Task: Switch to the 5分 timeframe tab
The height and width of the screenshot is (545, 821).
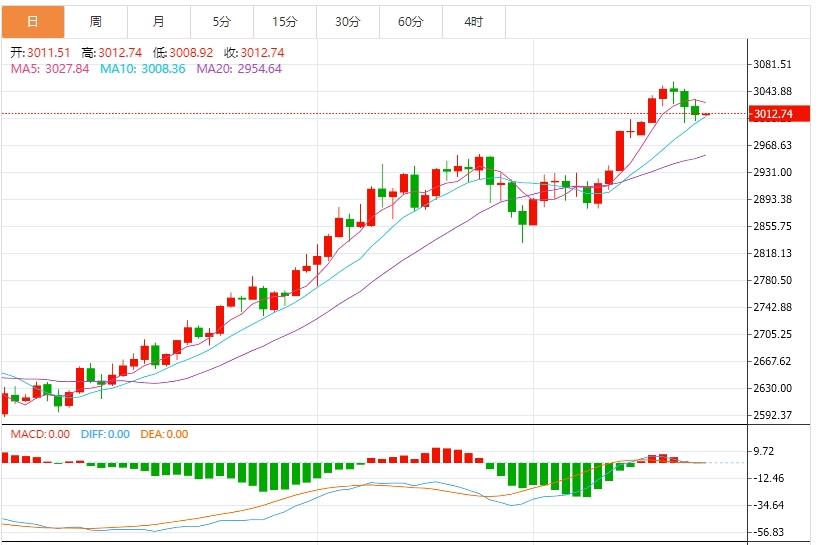Action: [x=221, y=21]
